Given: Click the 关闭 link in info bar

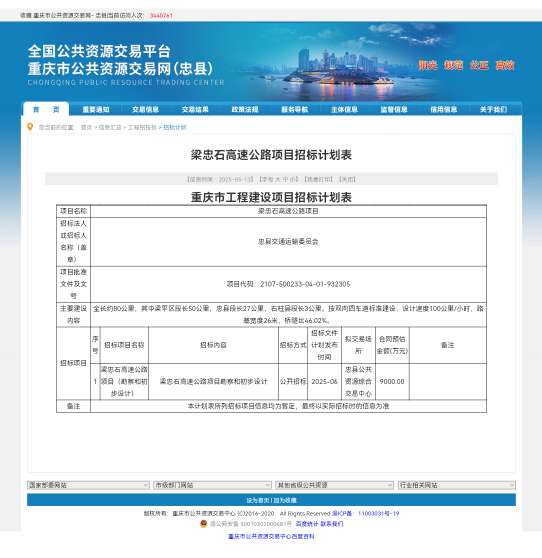Looking at the screenshot, I should point(347,179).
